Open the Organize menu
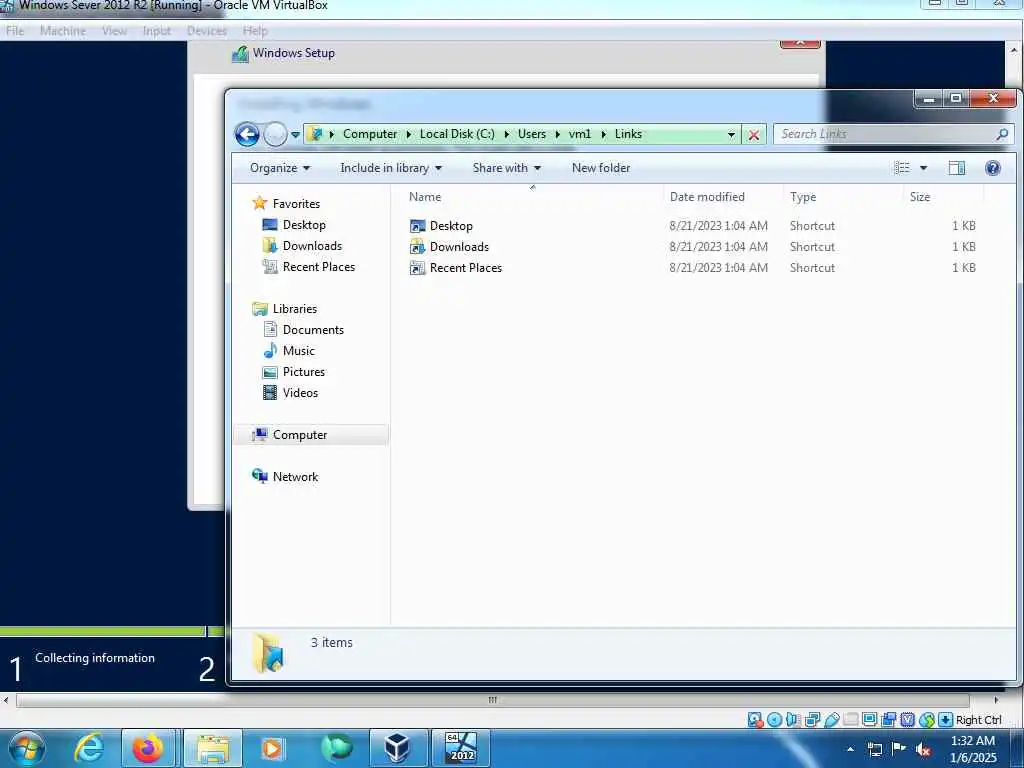Image resolution: width=1024 pixels, height=768 pixels. pyautogui.click(x=280, y=168)
